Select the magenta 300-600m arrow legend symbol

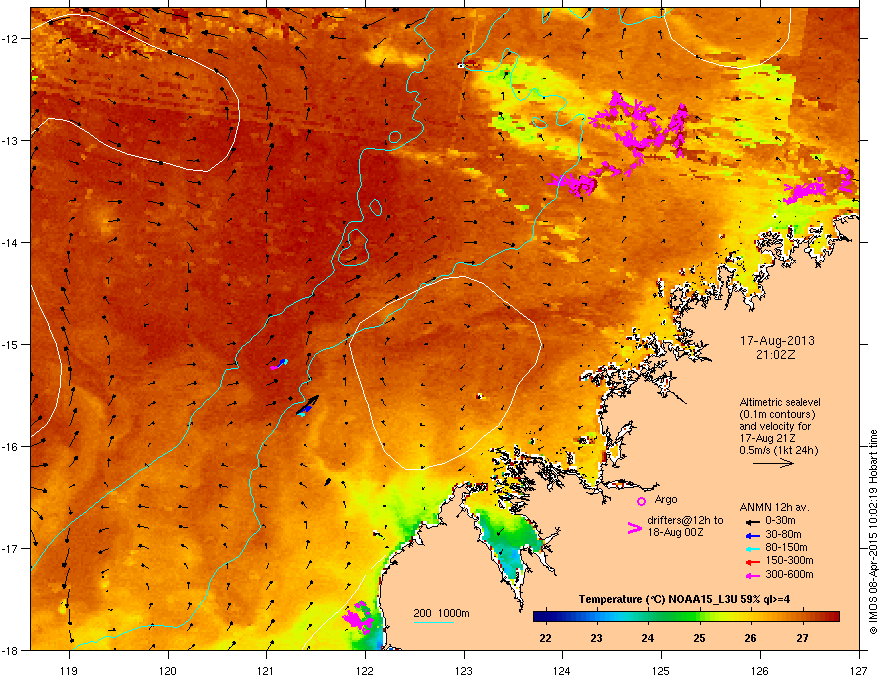(752, 575)
